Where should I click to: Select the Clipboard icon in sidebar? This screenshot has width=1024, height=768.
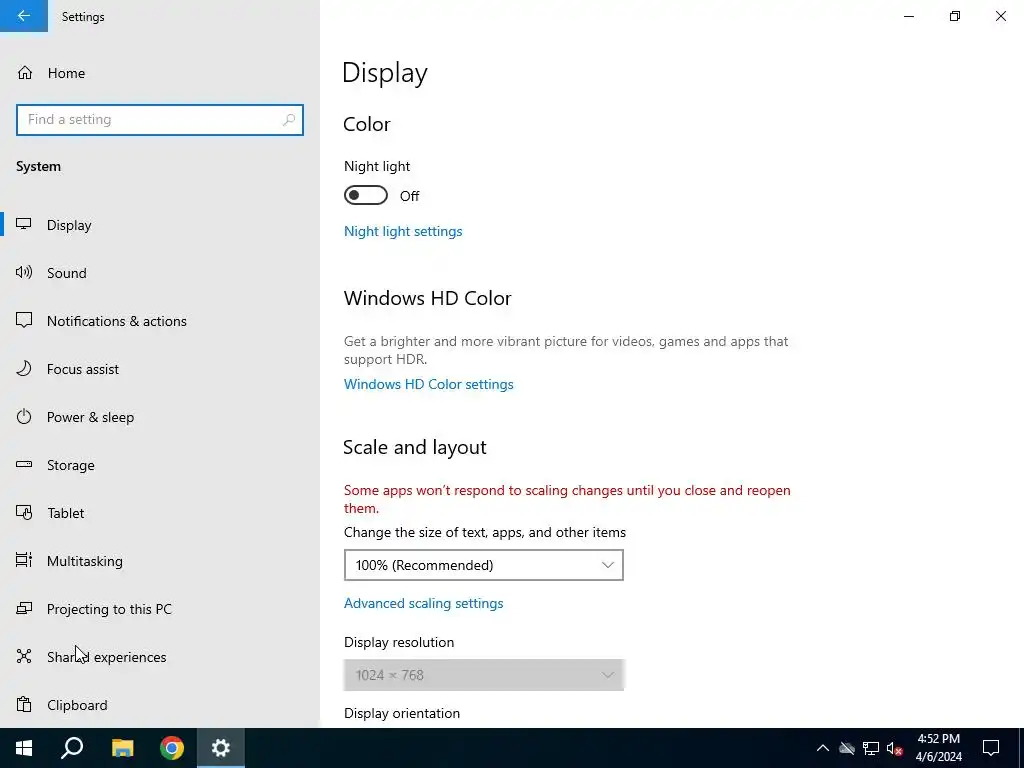tap(24, 705)
